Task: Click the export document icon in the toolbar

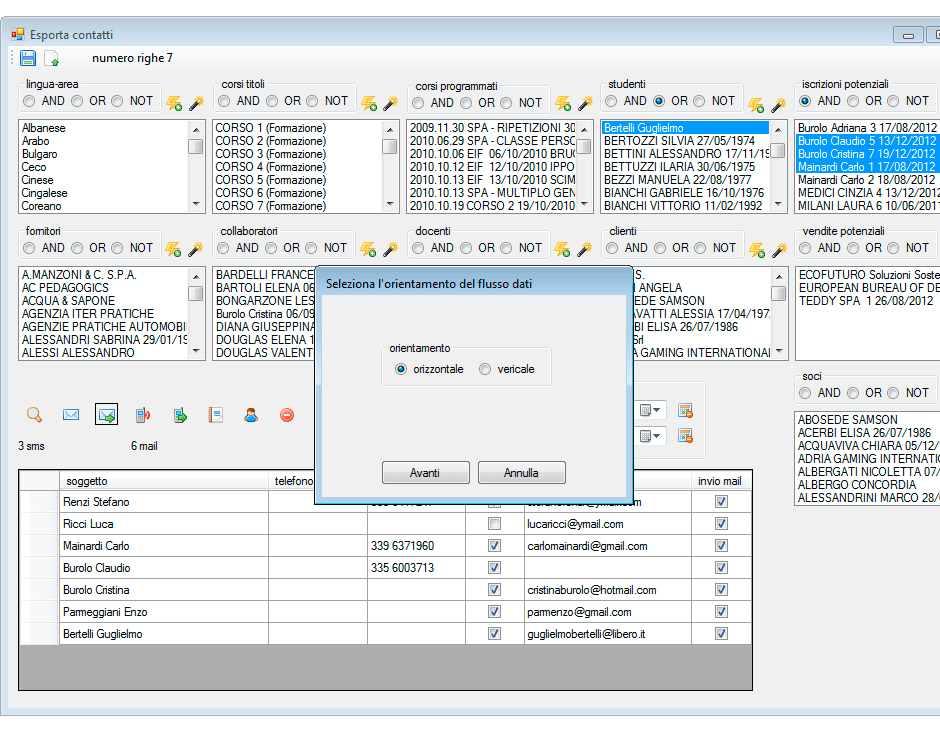Action: coord(52,58)
